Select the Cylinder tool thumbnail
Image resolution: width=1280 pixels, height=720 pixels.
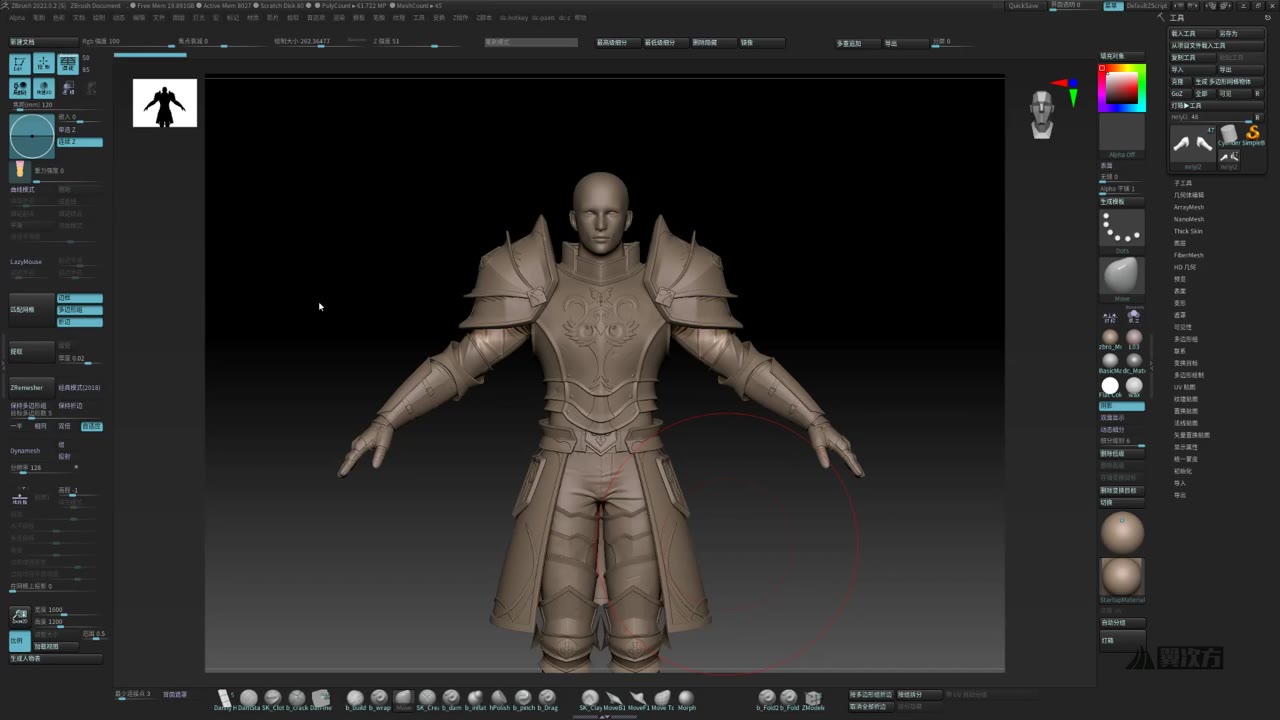point(1229,134)
